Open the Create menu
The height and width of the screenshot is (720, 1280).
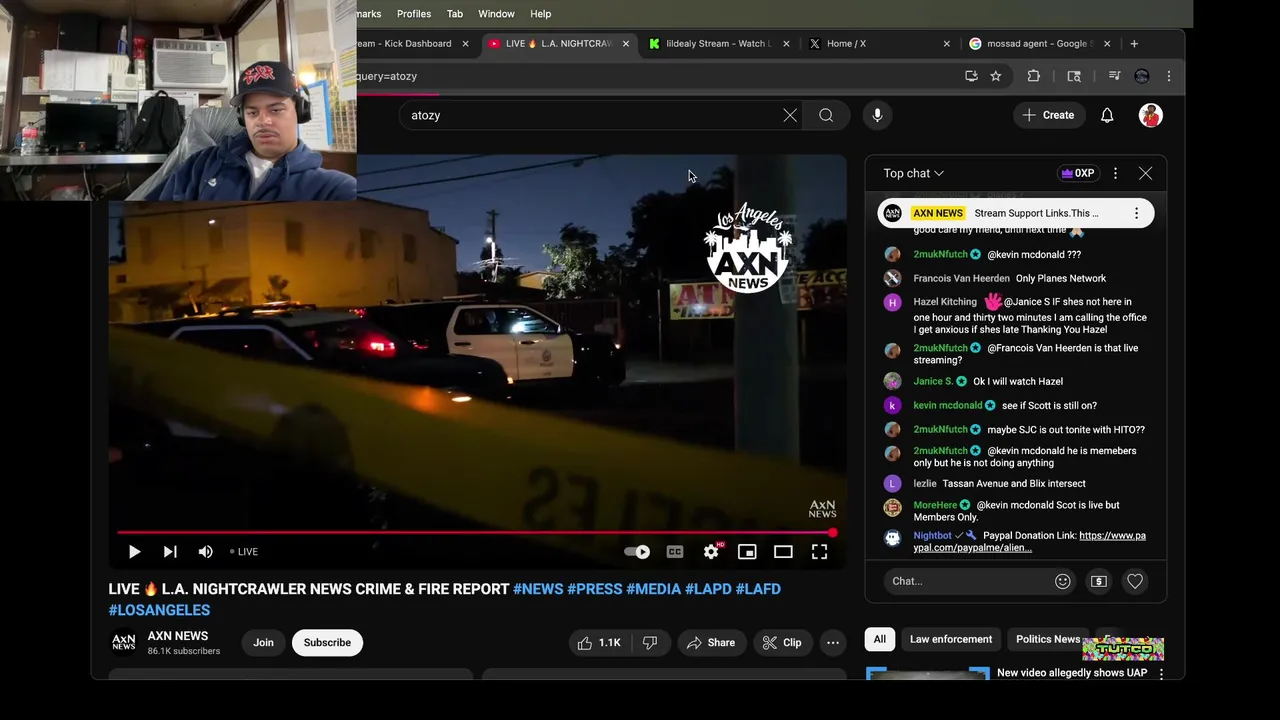point(1048,115)
